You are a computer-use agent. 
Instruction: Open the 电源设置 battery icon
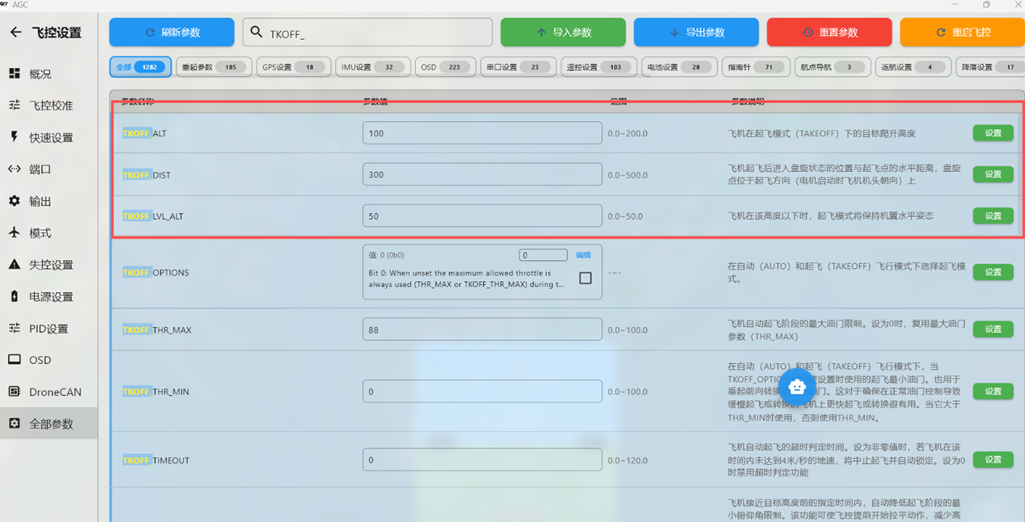coord(15,297)
